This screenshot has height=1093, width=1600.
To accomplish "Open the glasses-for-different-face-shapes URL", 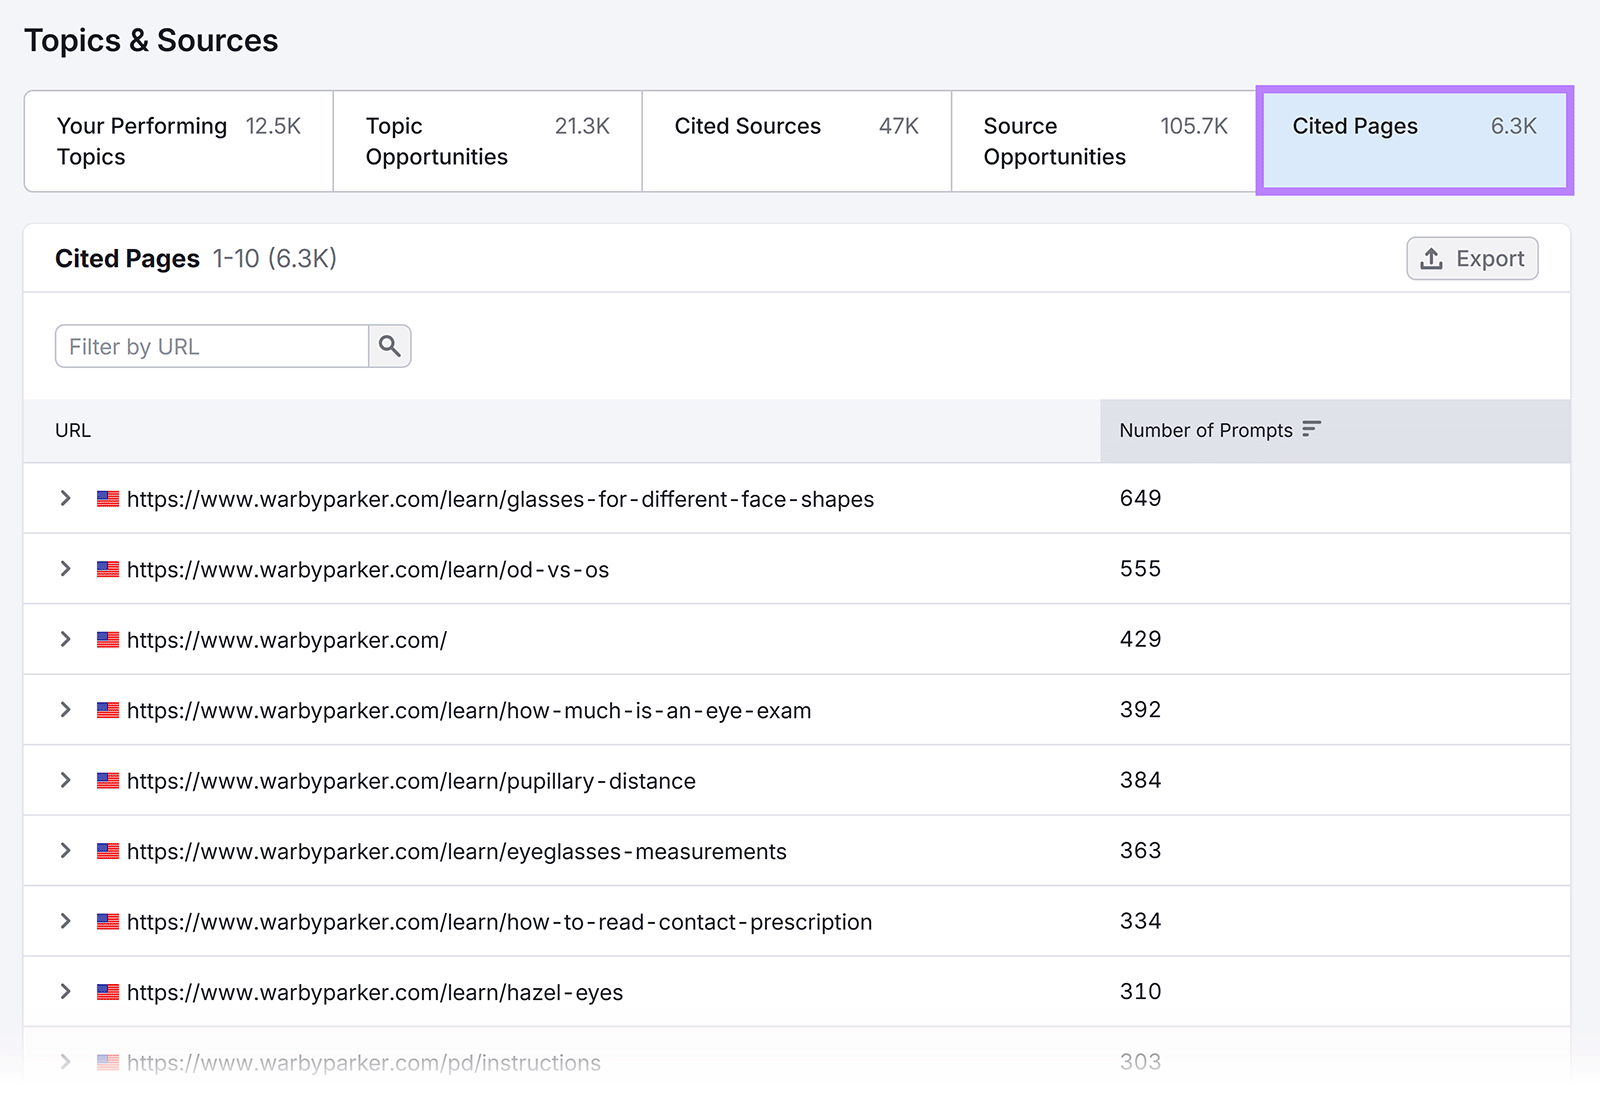I will point(500,499).
